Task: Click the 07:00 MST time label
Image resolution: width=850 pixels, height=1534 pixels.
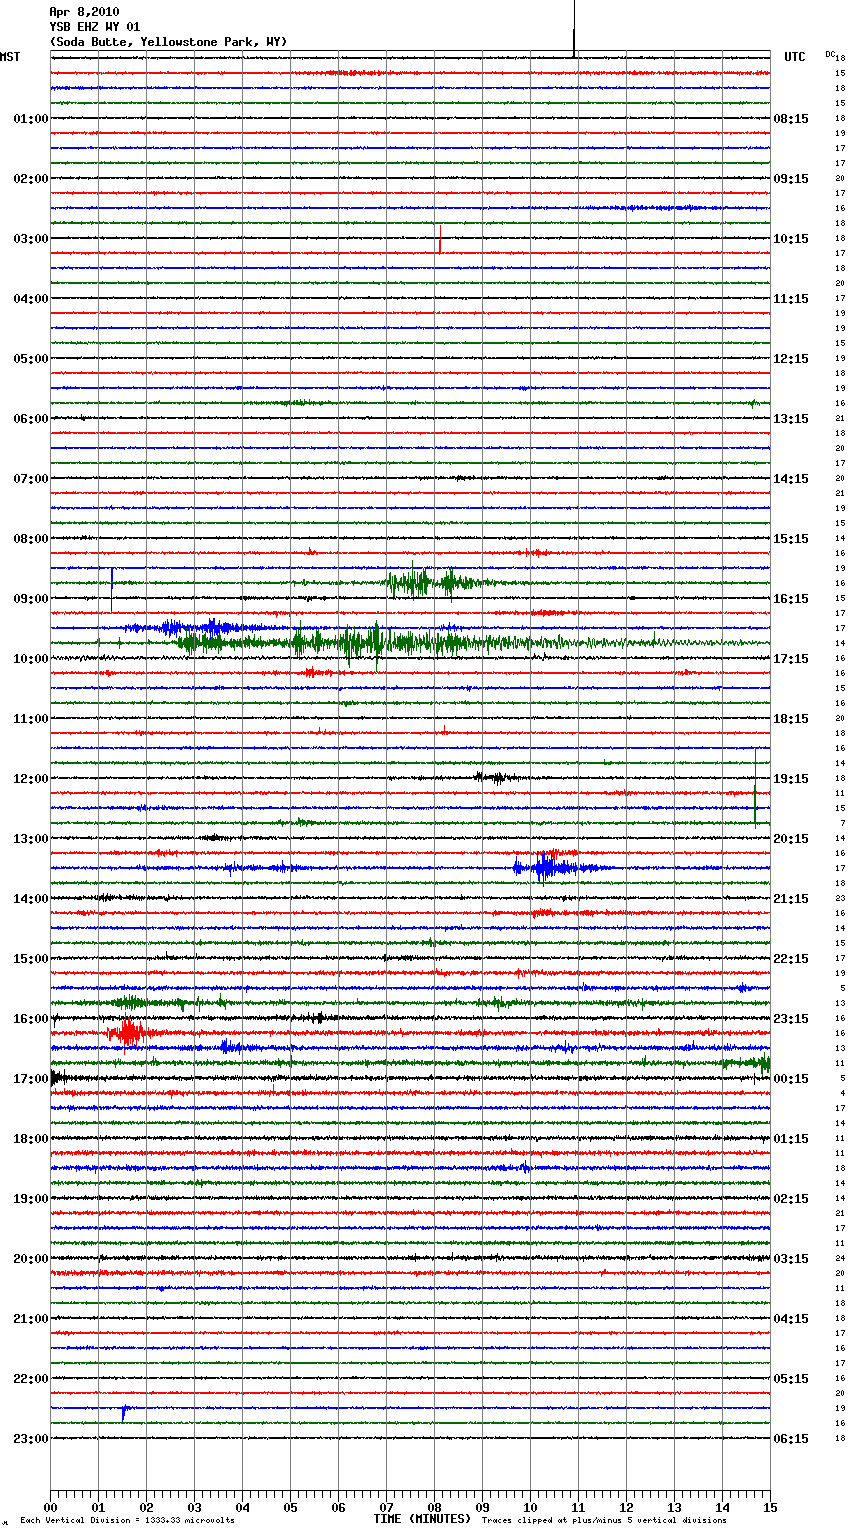Action: point(31,479)
